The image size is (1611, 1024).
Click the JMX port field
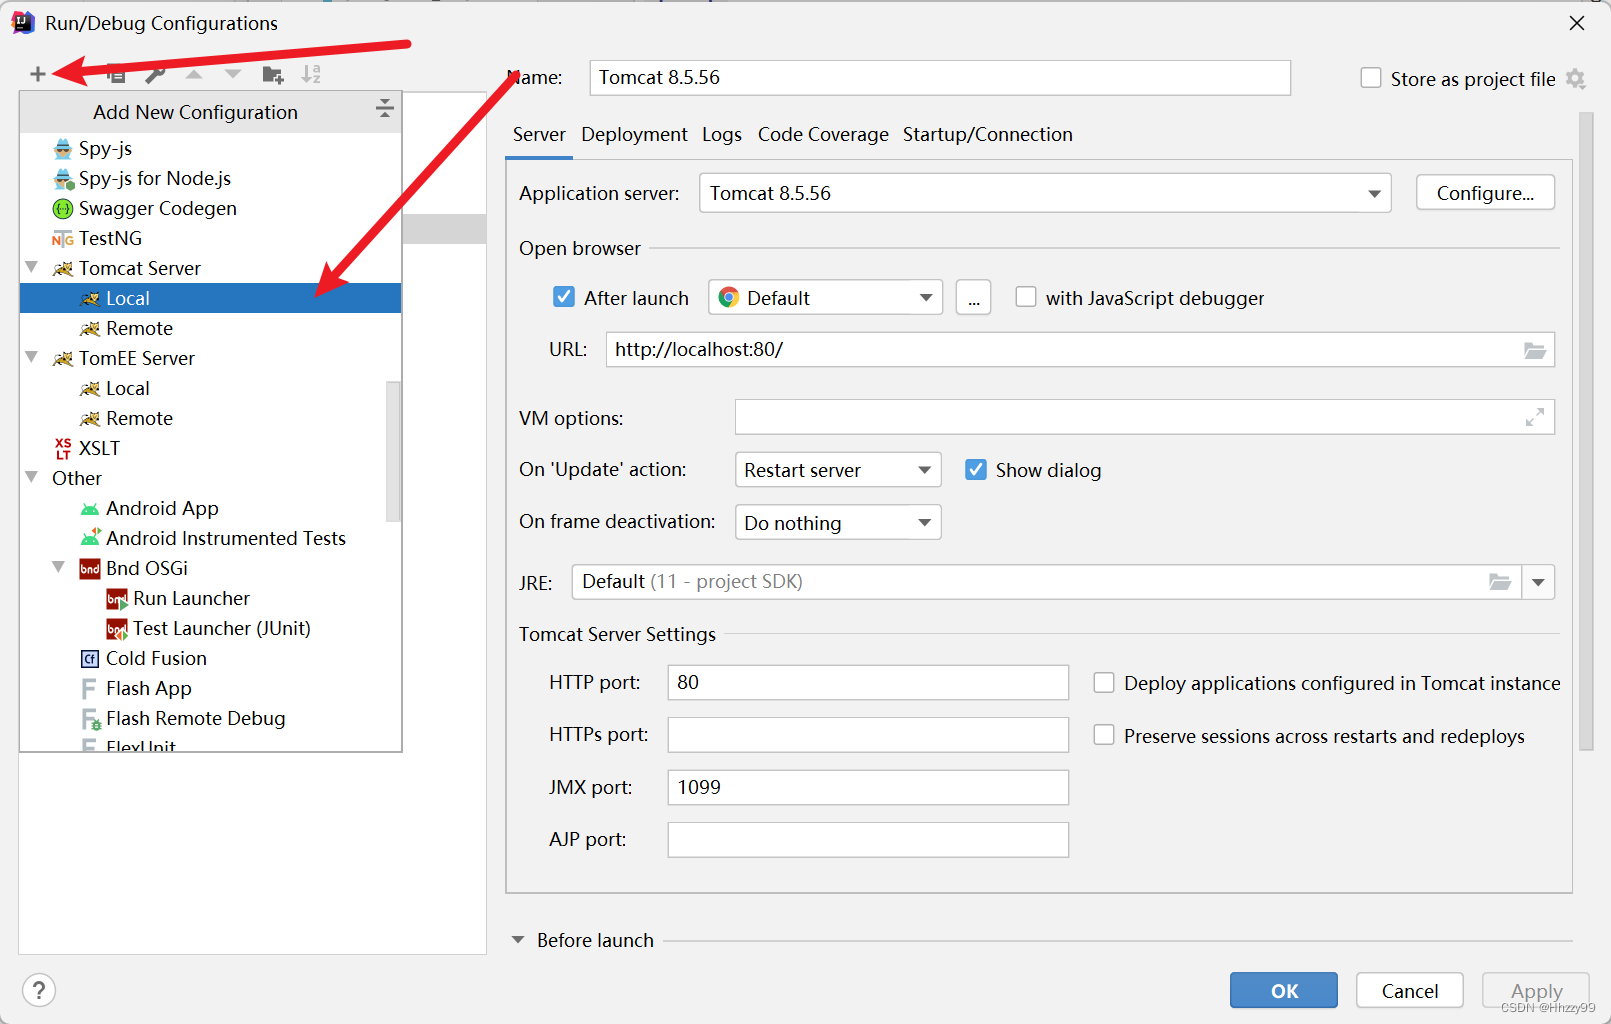[x=868, y=787]
